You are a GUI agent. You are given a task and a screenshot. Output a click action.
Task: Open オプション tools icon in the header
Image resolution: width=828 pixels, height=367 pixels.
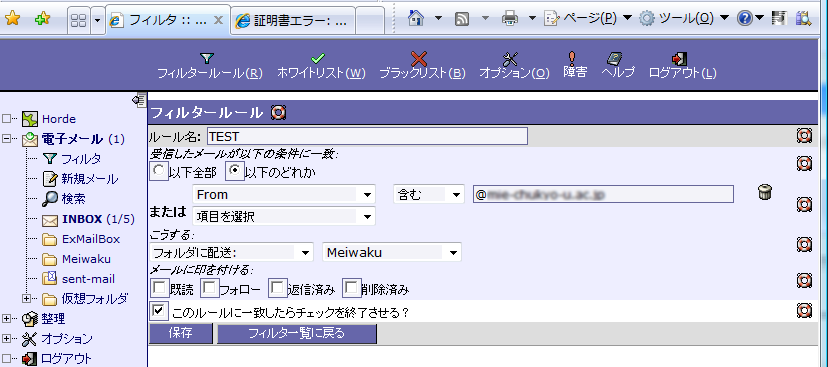511,58
